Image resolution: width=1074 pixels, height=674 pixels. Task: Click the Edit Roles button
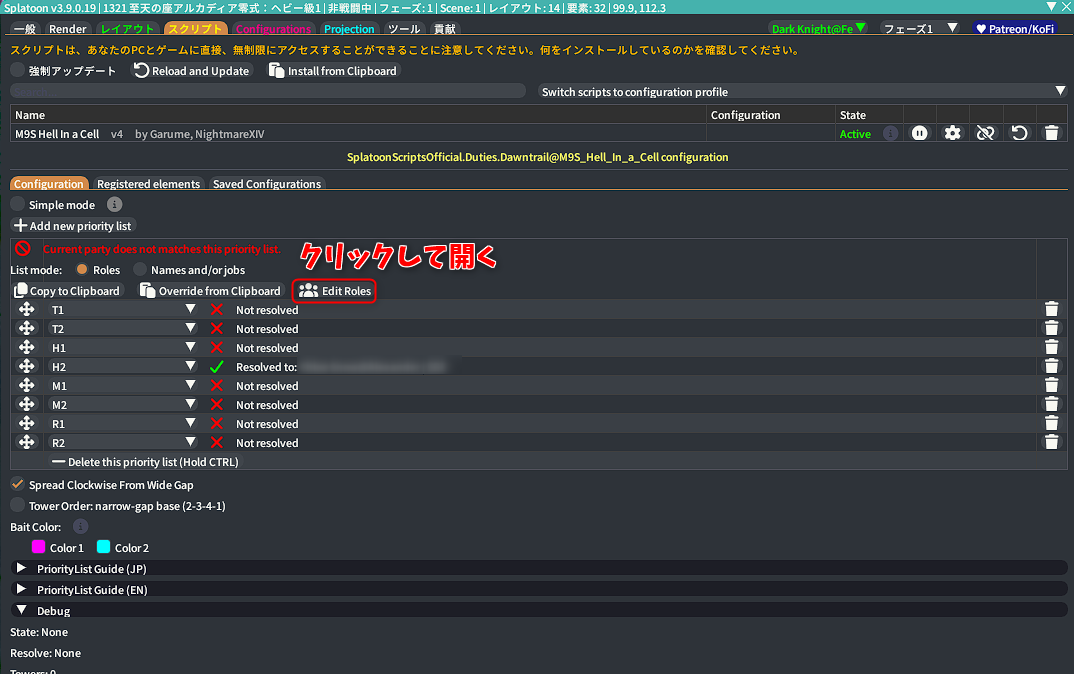point(335,291)
